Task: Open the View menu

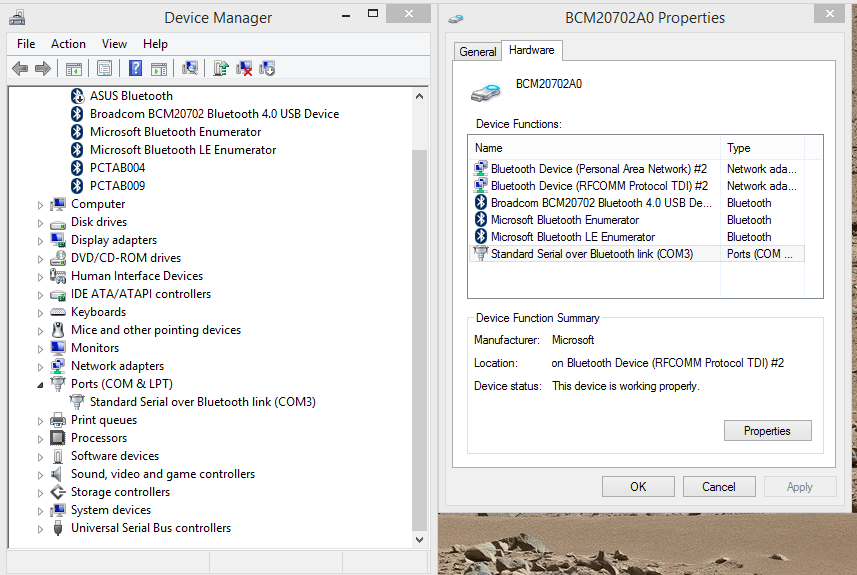Action: pos(114,44)
